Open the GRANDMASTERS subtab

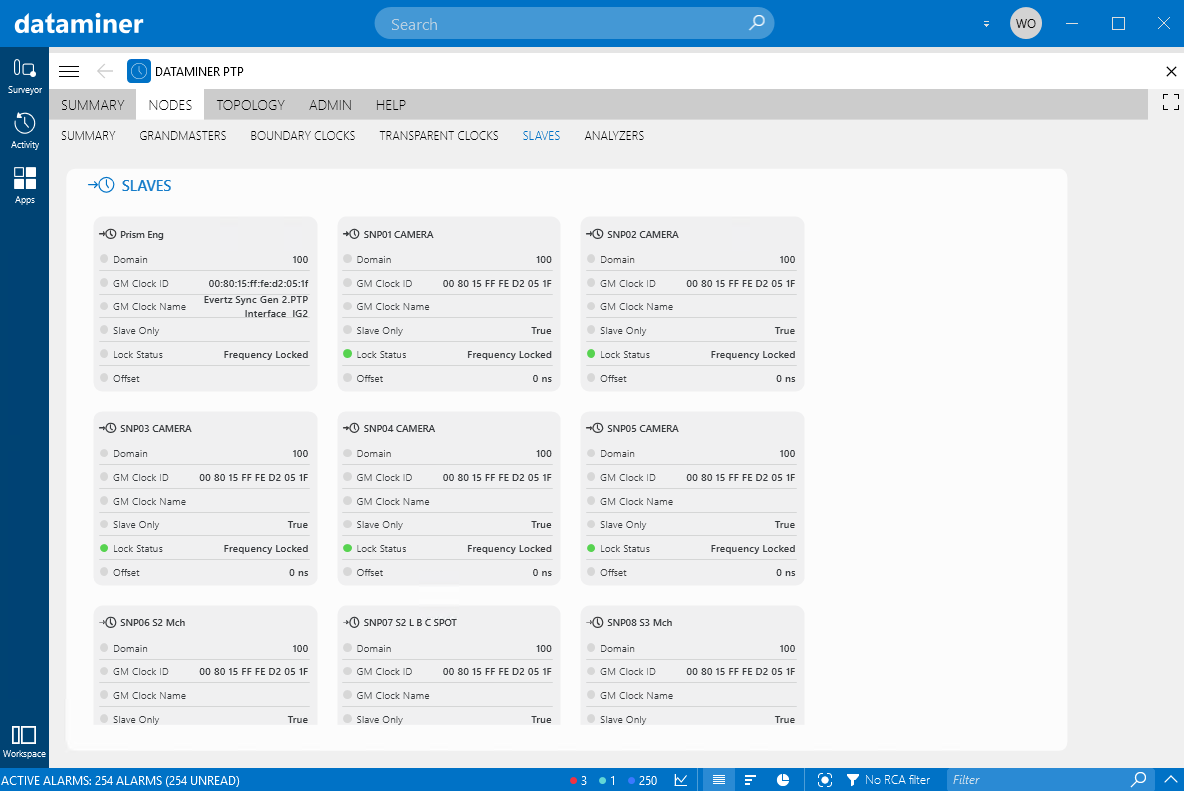click(183, 136)
